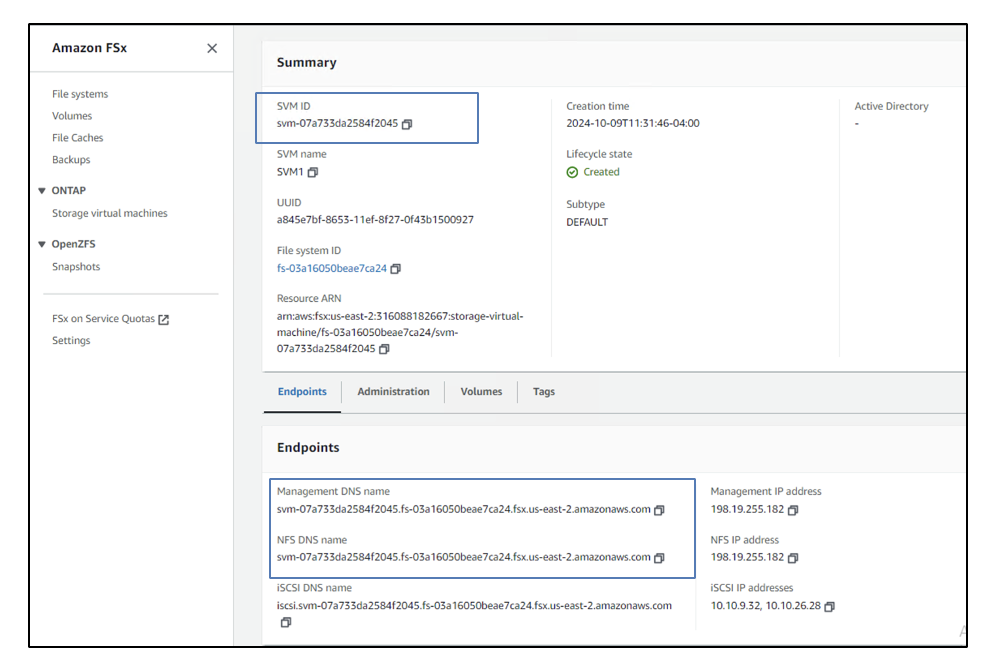Open the Volumes tab
This screenshot has width=994, height=660.
(481, 392)
